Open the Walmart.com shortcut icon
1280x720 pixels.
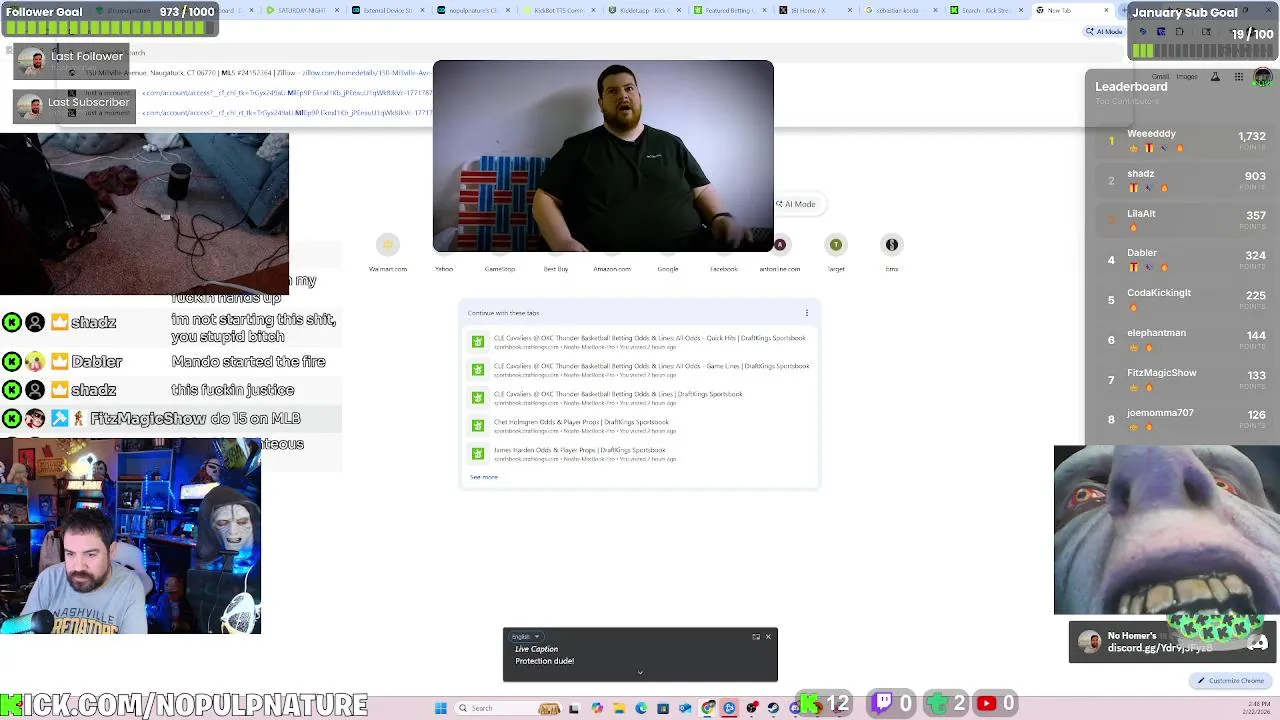tap(388, 245)
